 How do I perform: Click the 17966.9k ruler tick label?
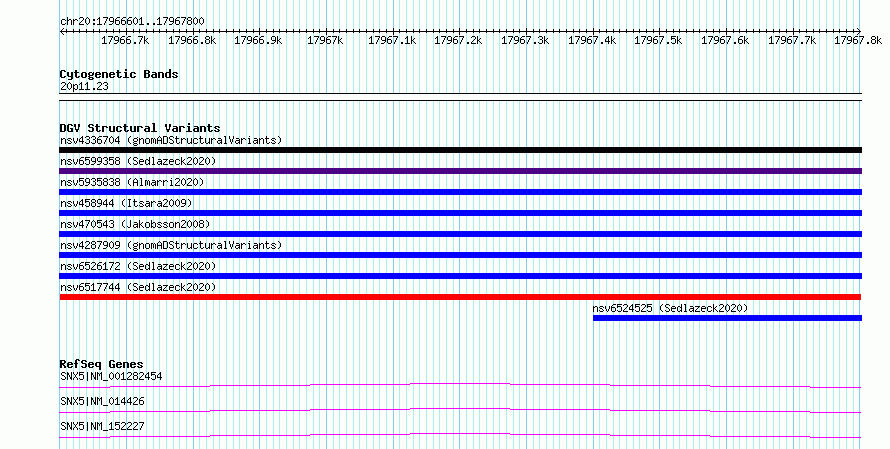pos(258,40)
